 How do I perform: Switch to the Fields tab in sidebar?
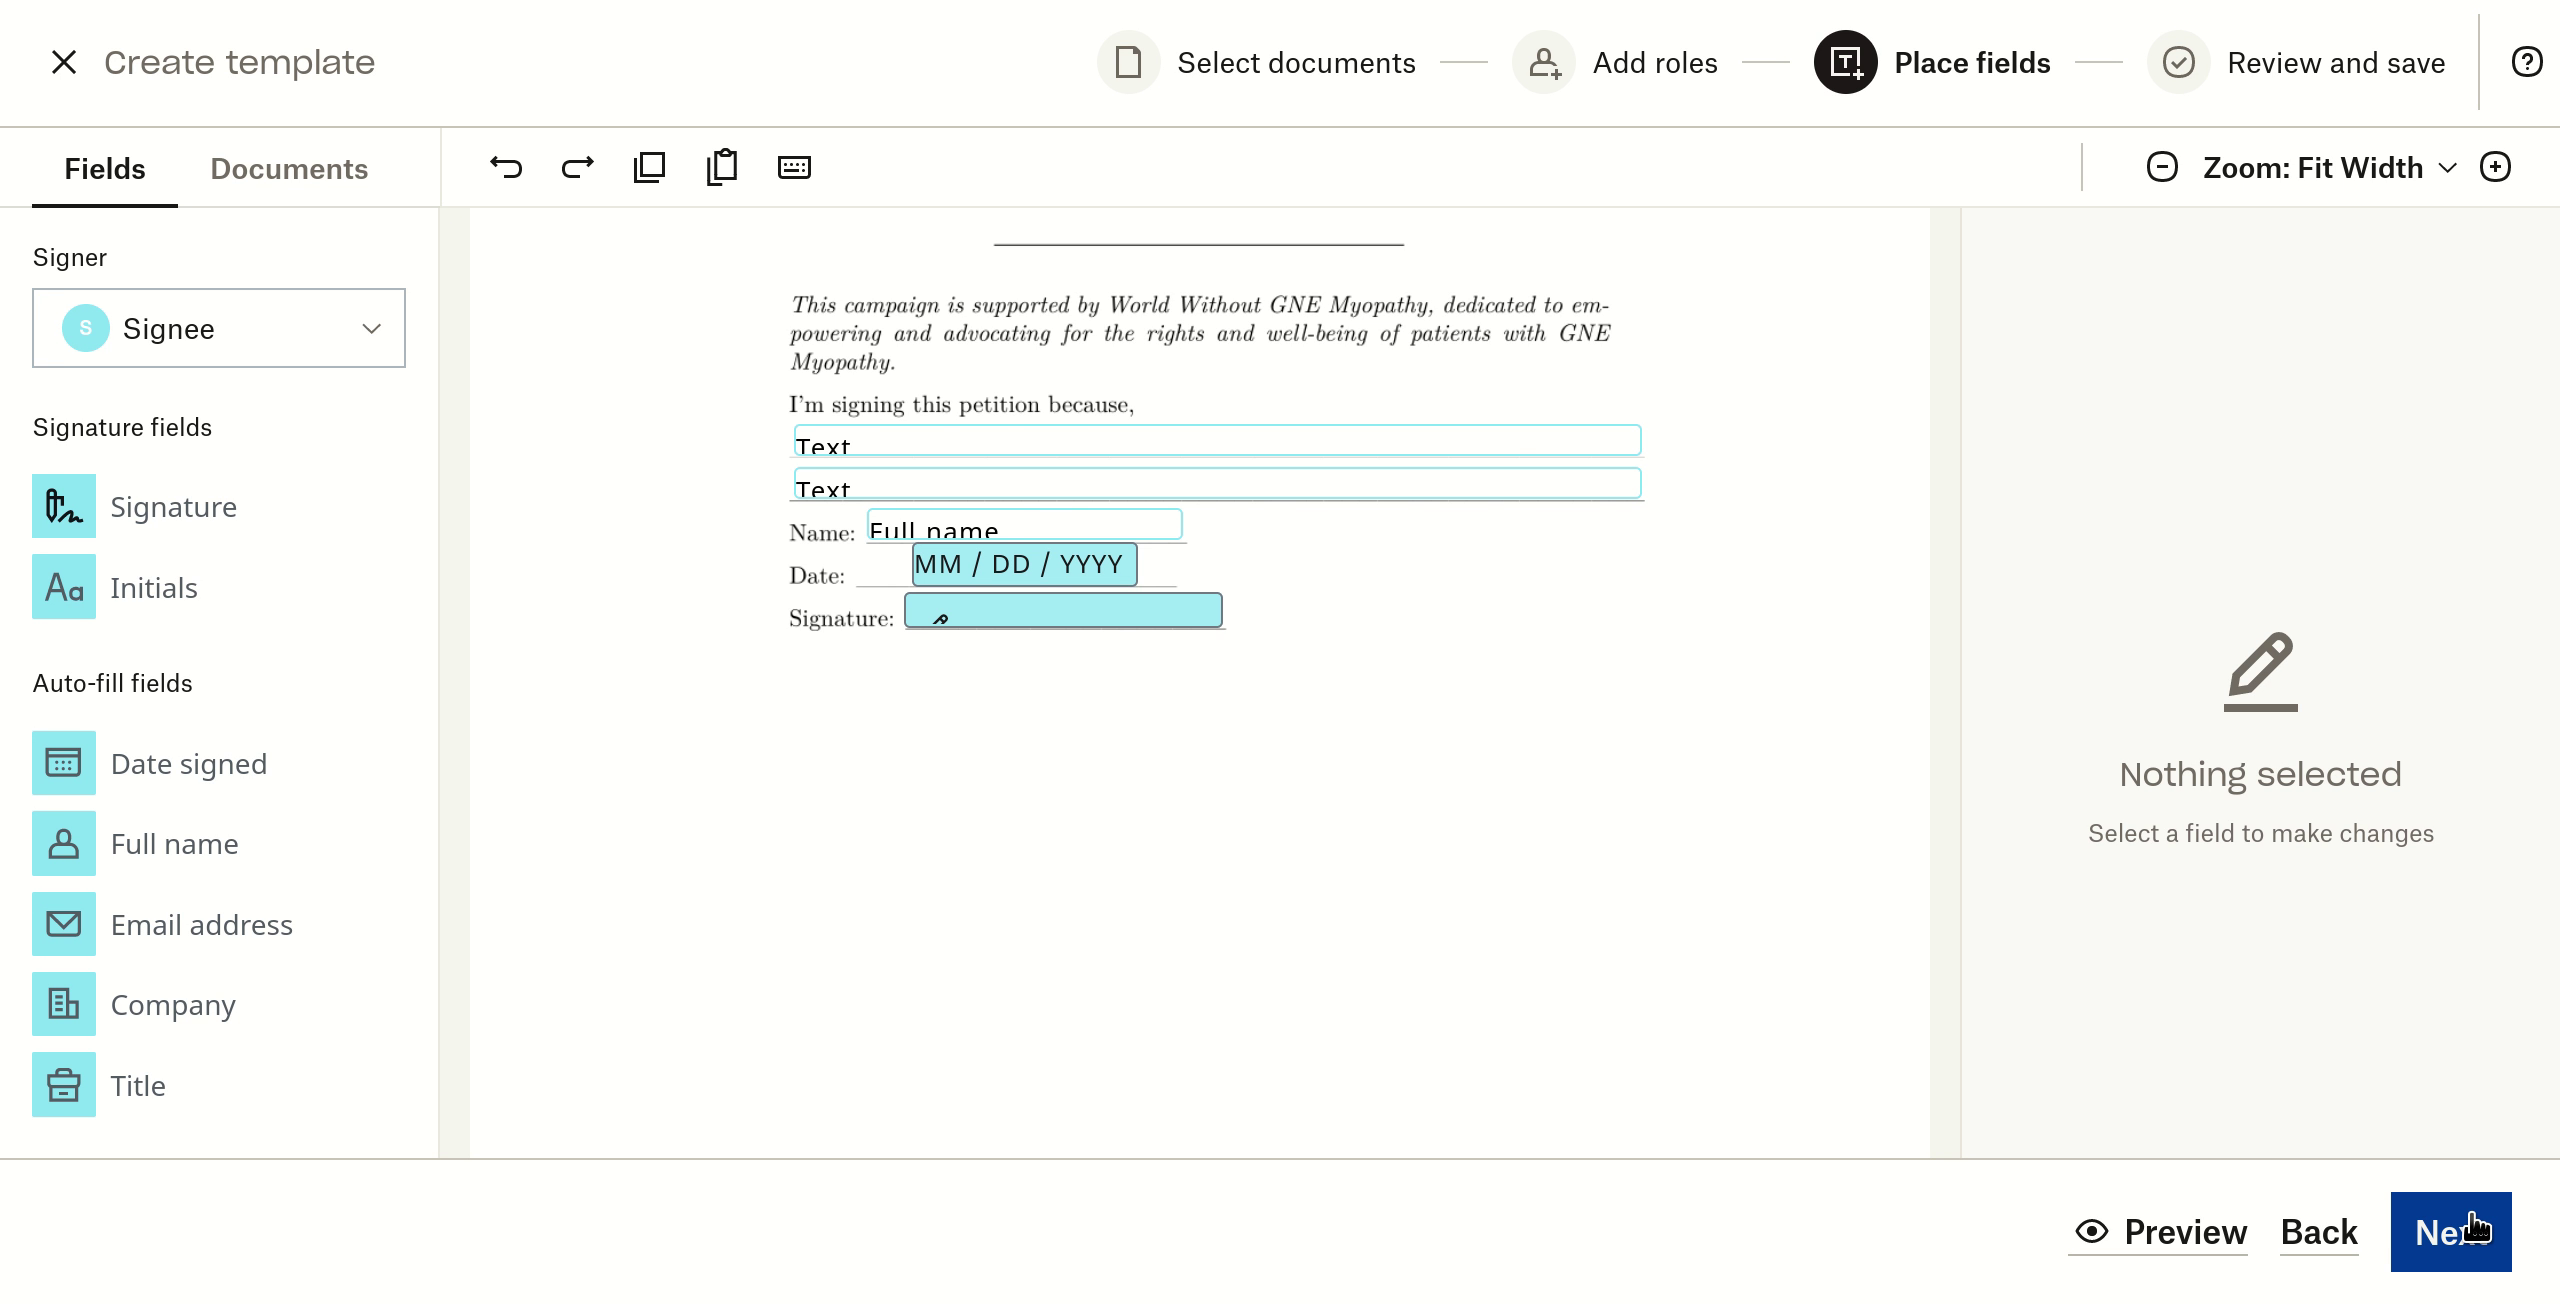click(105, 168)
